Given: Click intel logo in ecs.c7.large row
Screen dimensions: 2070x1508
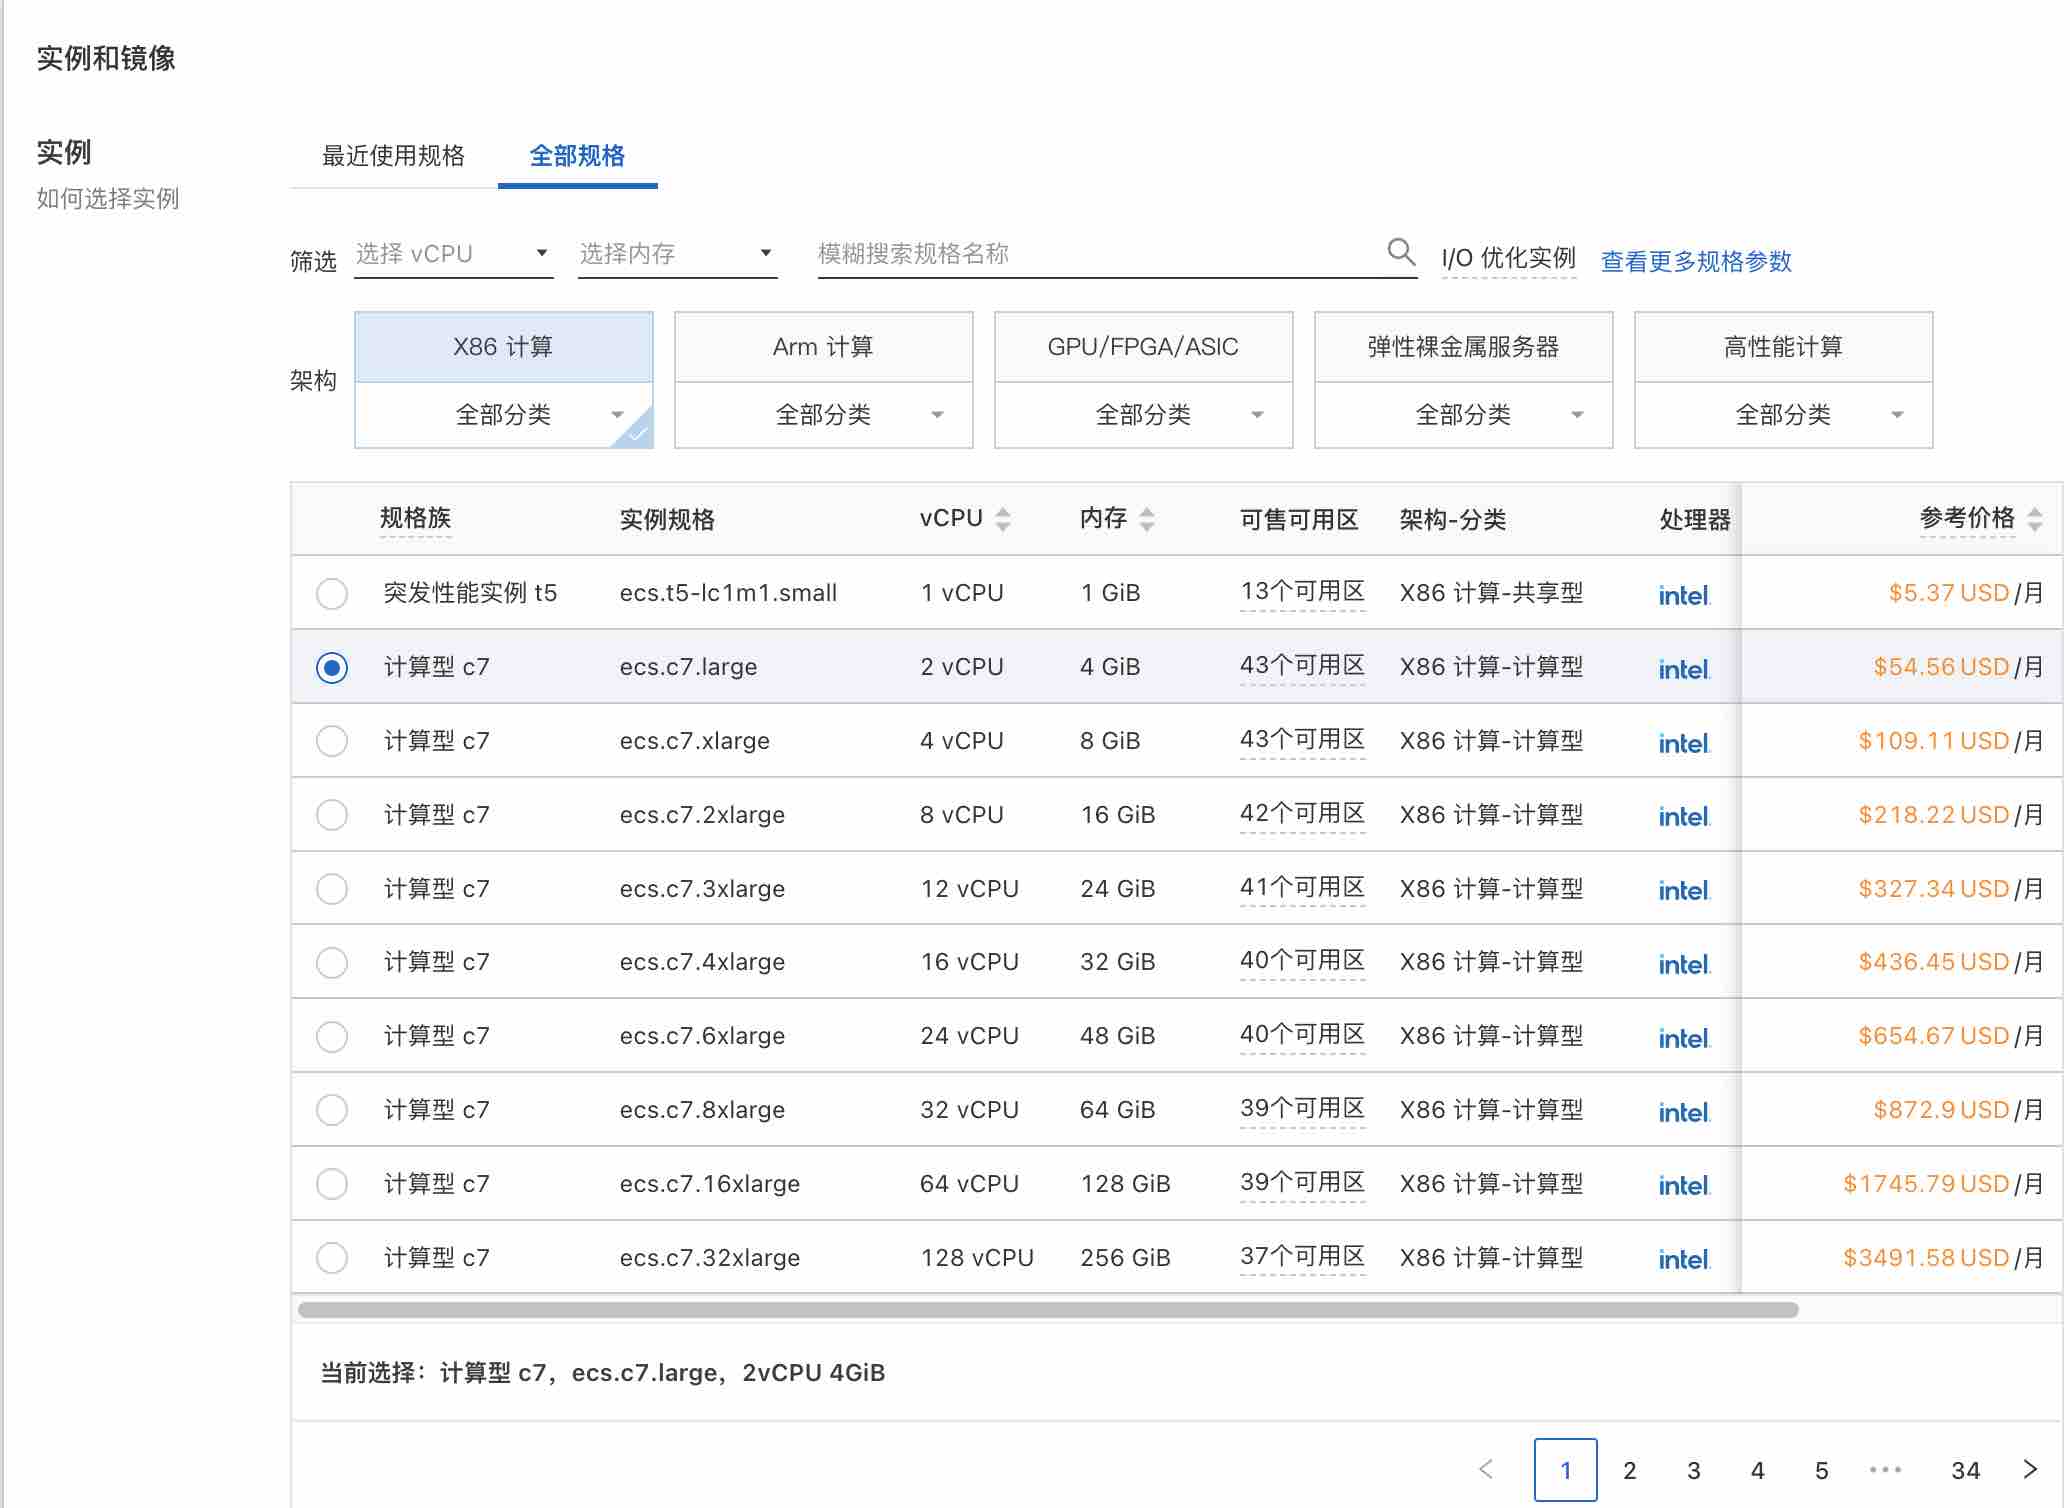Looking at the screenshot, I should click(1684, 669).
